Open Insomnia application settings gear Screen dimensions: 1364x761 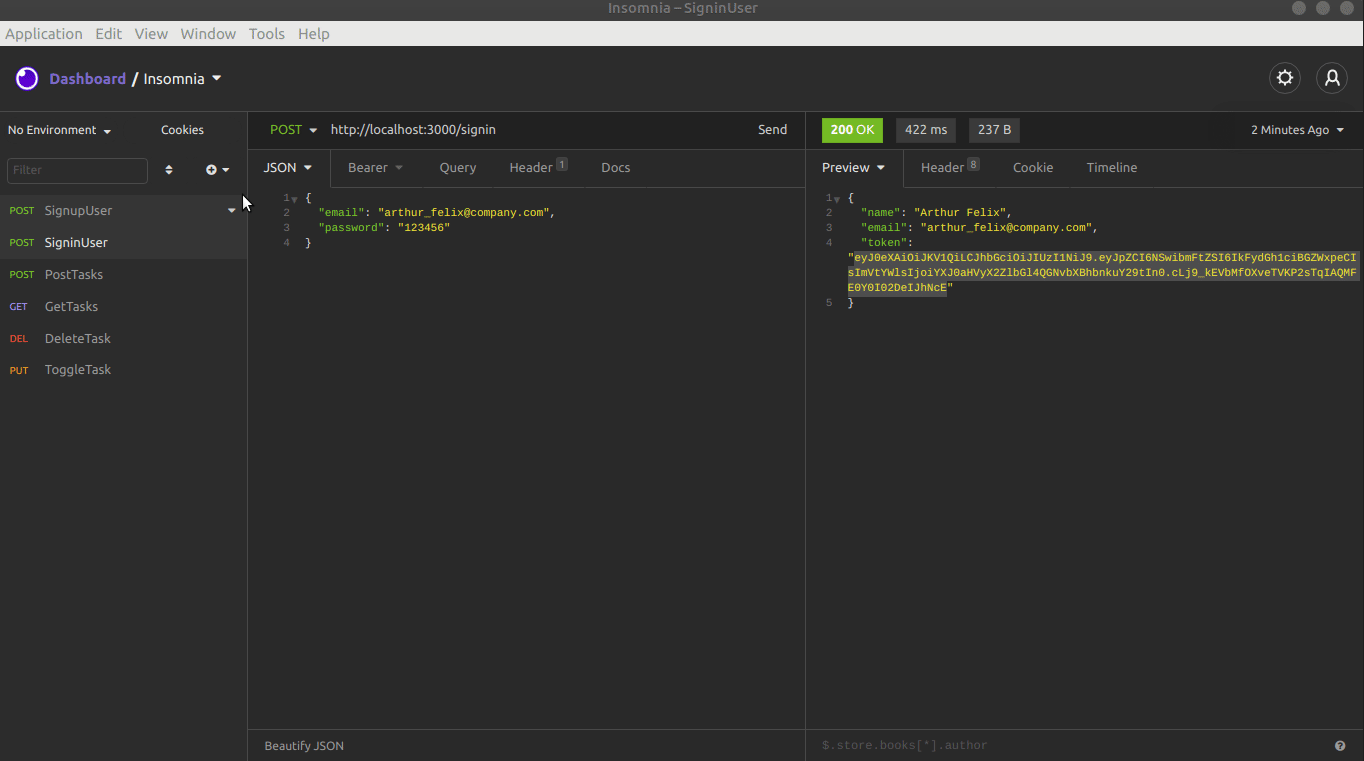pos(1284,77)
